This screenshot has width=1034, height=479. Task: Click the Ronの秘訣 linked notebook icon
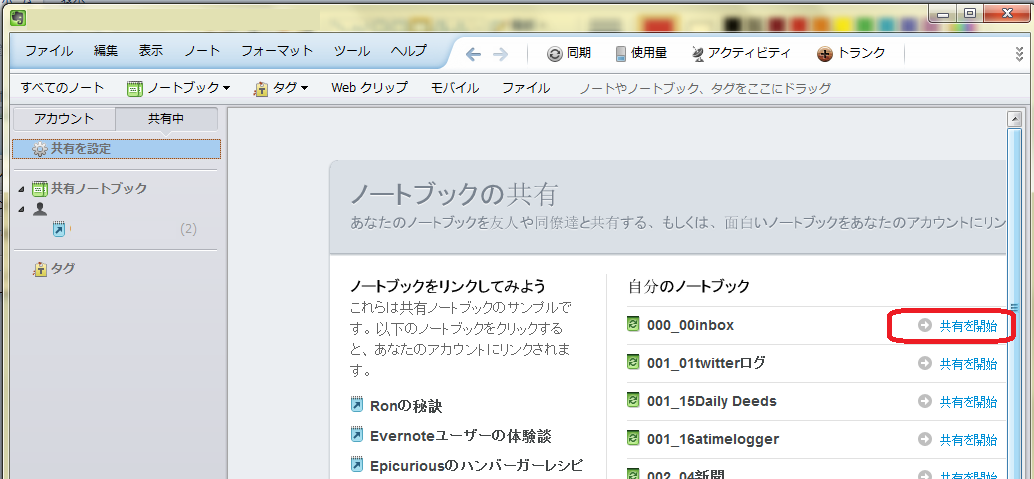coord(357,405)
